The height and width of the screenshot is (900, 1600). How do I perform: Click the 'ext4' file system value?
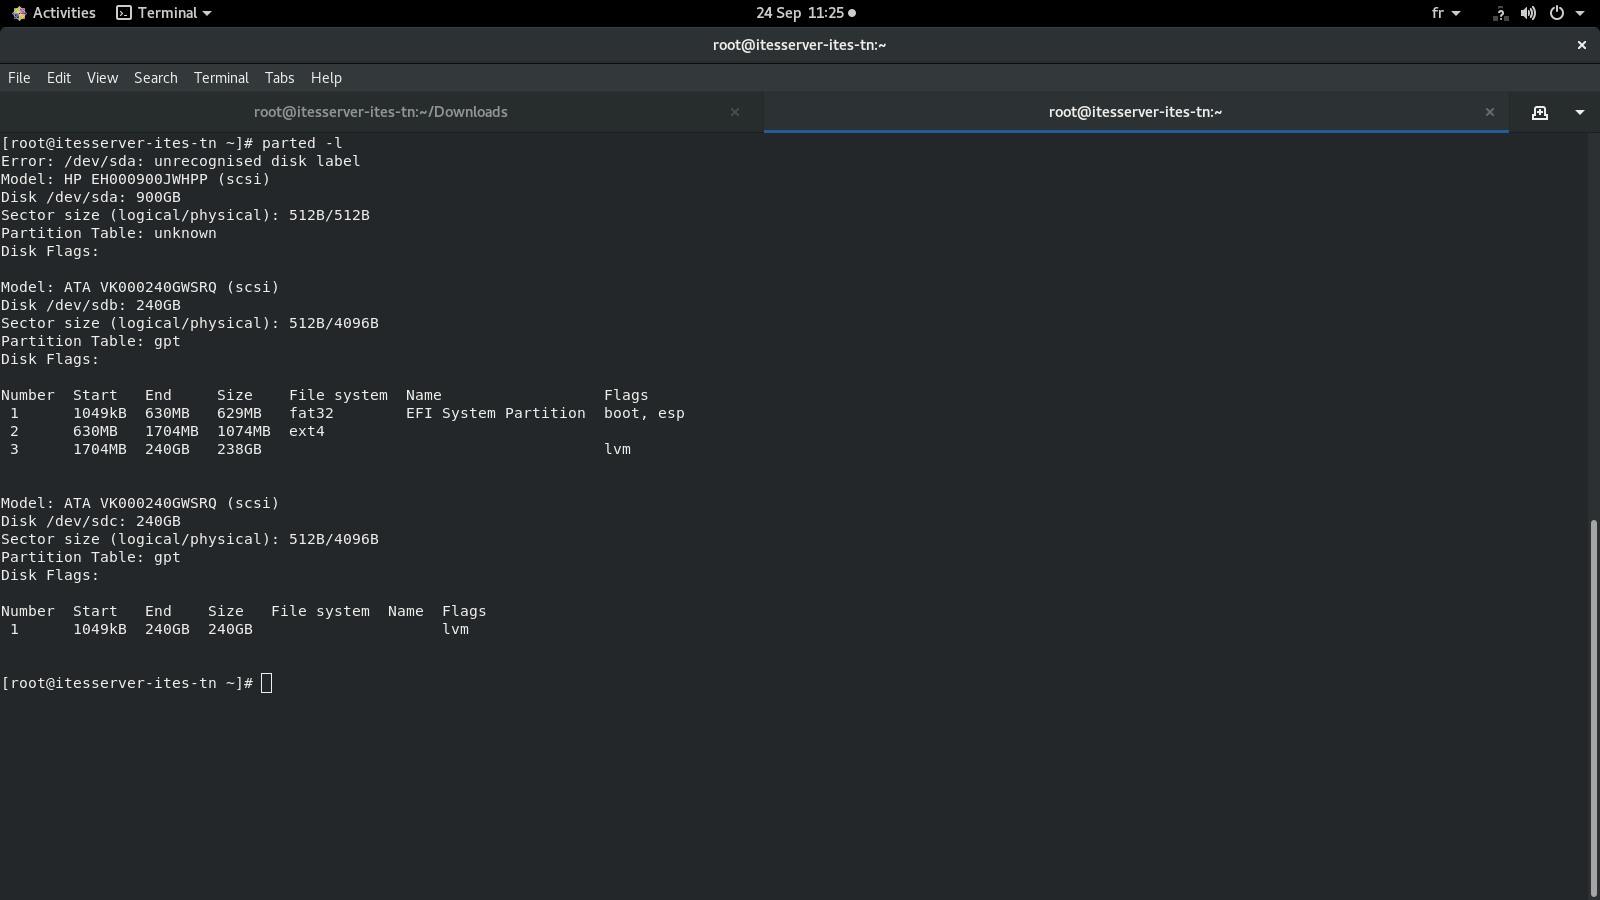click(x=307, y=431)
